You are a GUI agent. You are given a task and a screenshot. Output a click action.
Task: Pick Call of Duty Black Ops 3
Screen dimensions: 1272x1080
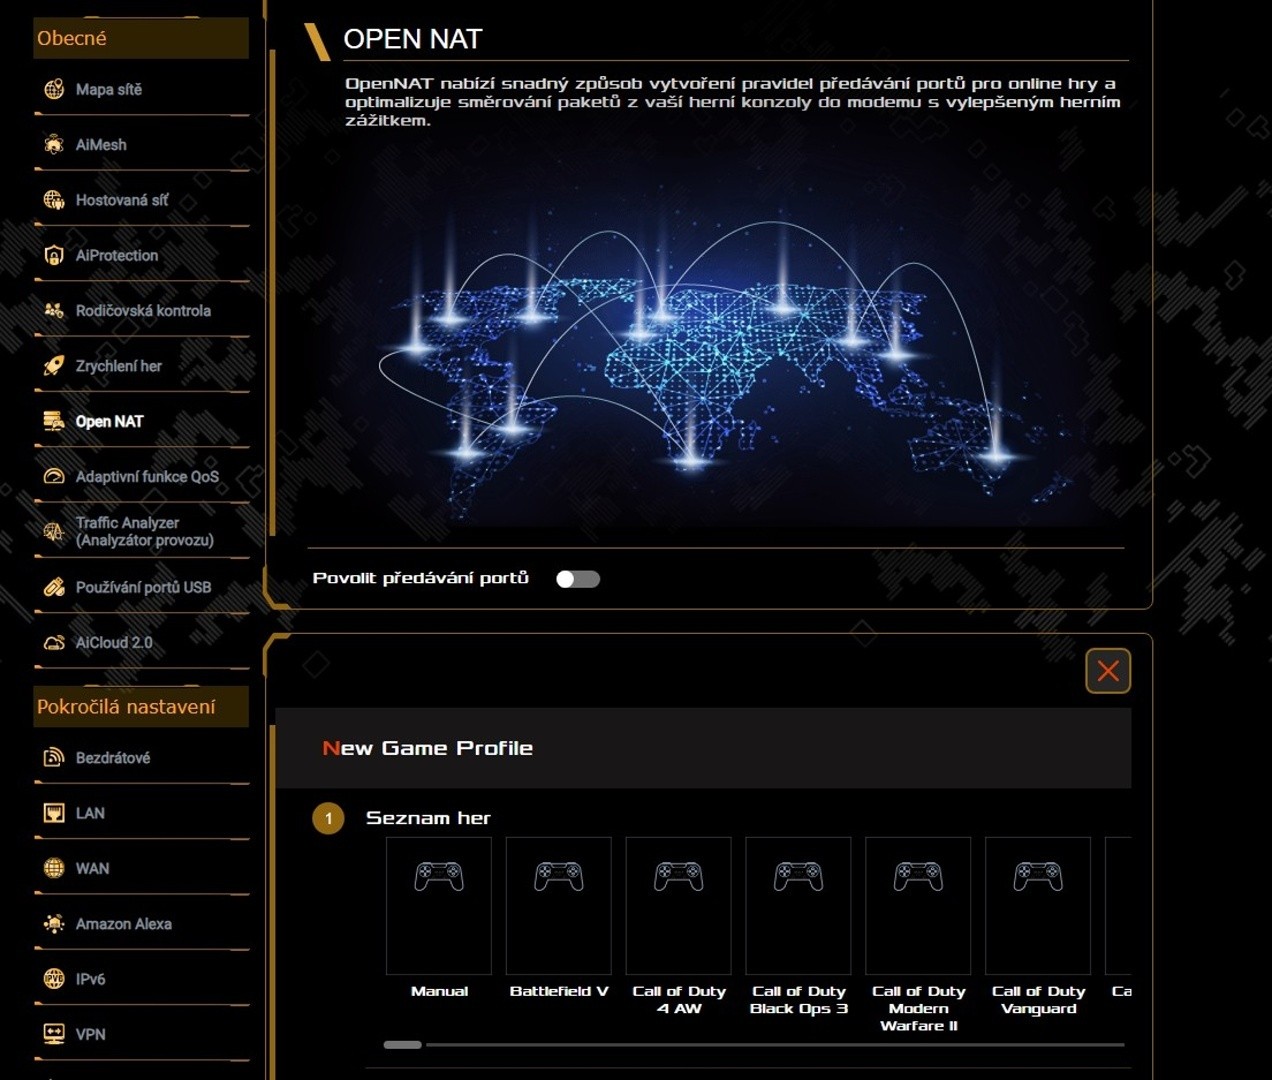click(x=798, y=906)
